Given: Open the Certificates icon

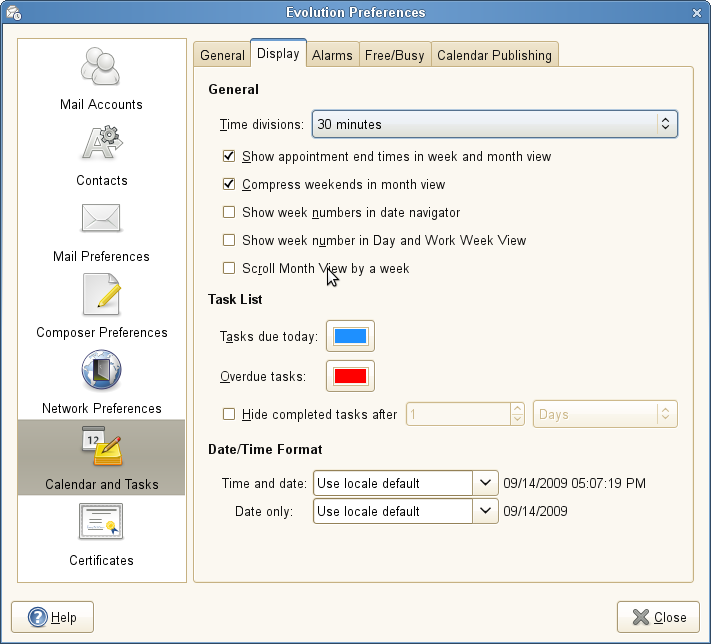Looking at the screenshot, I should 101,522.
